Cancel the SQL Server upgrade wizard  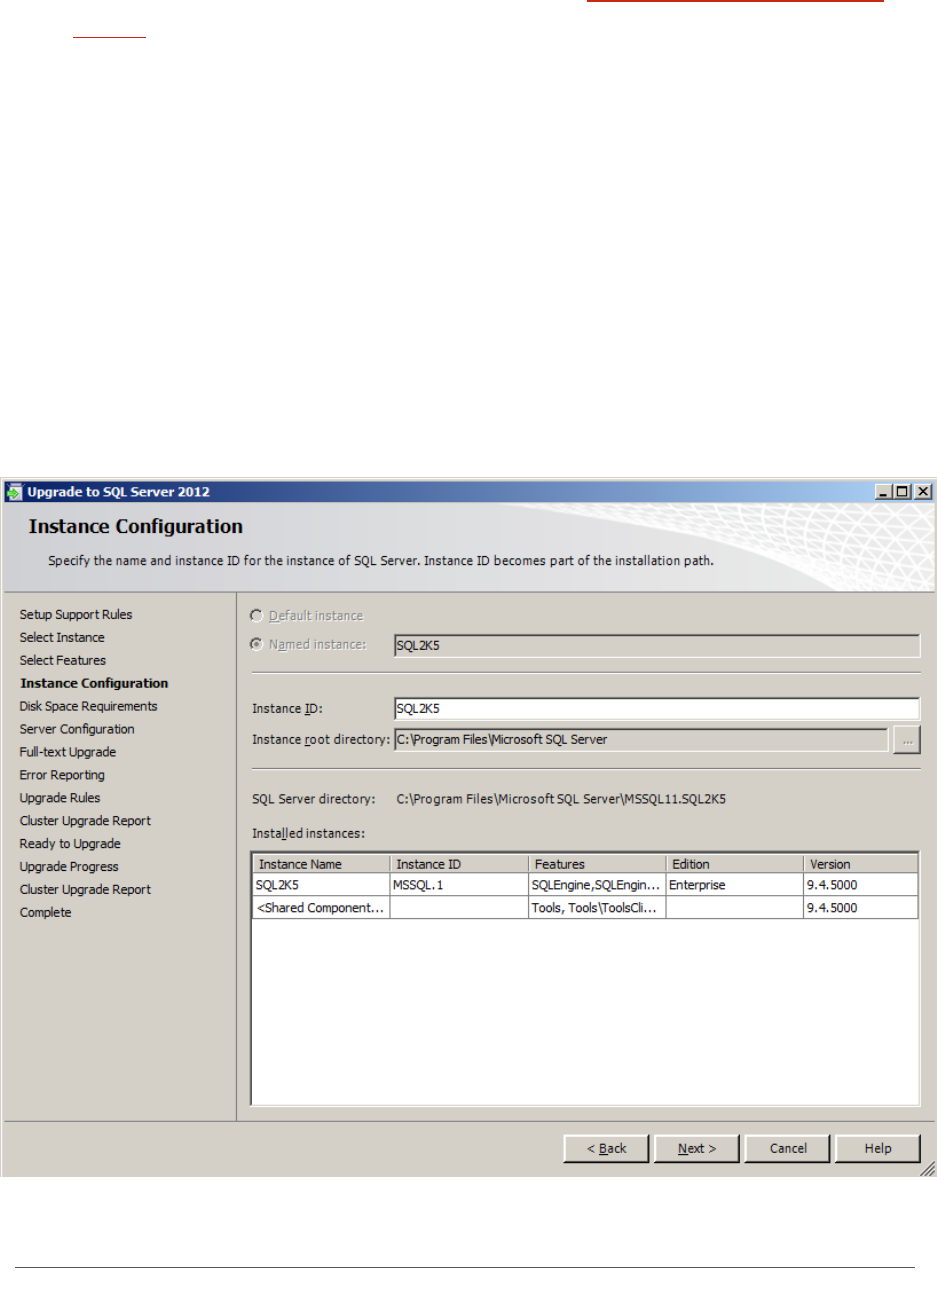click(x=788, y=1148)
